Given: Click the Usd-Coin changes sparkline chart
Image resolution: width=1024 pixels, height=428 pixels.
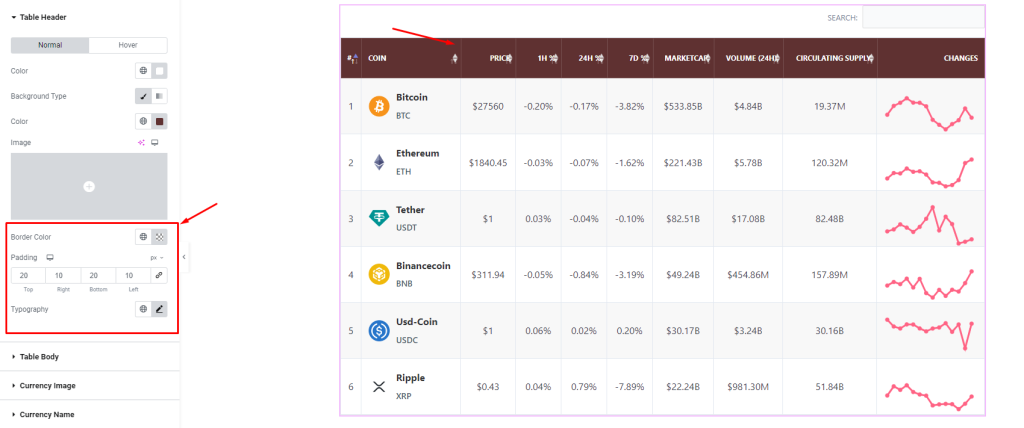Looking at the screenshot, I should (x=930, y=333).
